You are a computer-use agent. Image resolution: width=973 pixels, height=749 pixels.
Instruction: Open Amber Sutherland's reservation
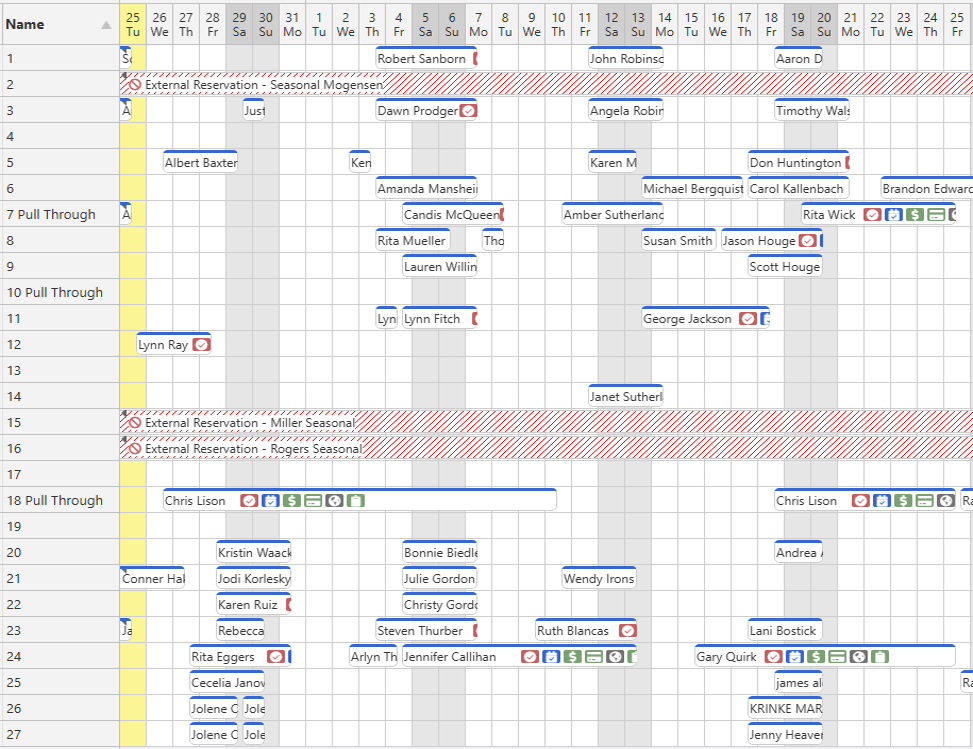[x=612, y=215]
